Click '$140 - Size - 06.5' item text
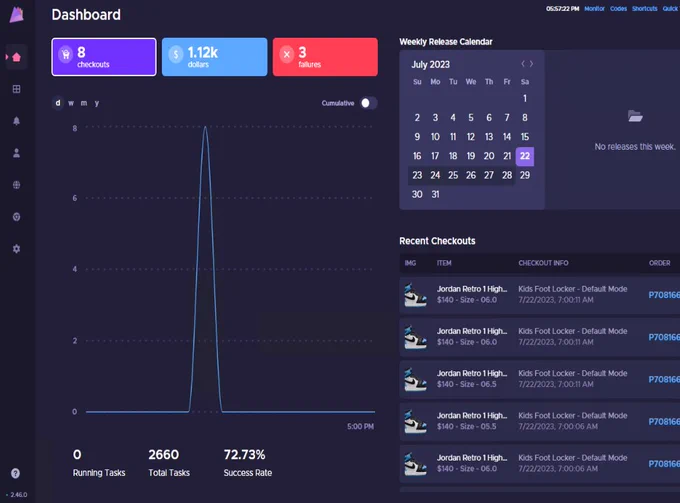 tap(467, 384)
